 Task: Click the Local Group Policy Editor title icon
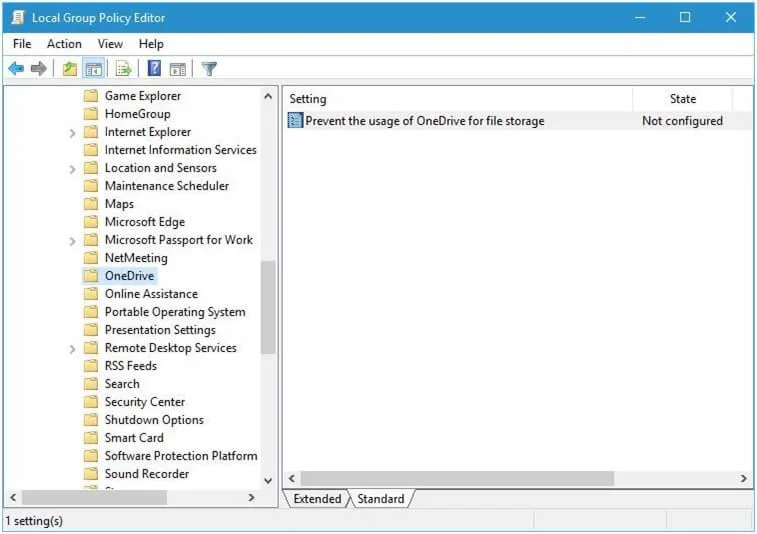[17, 17]
